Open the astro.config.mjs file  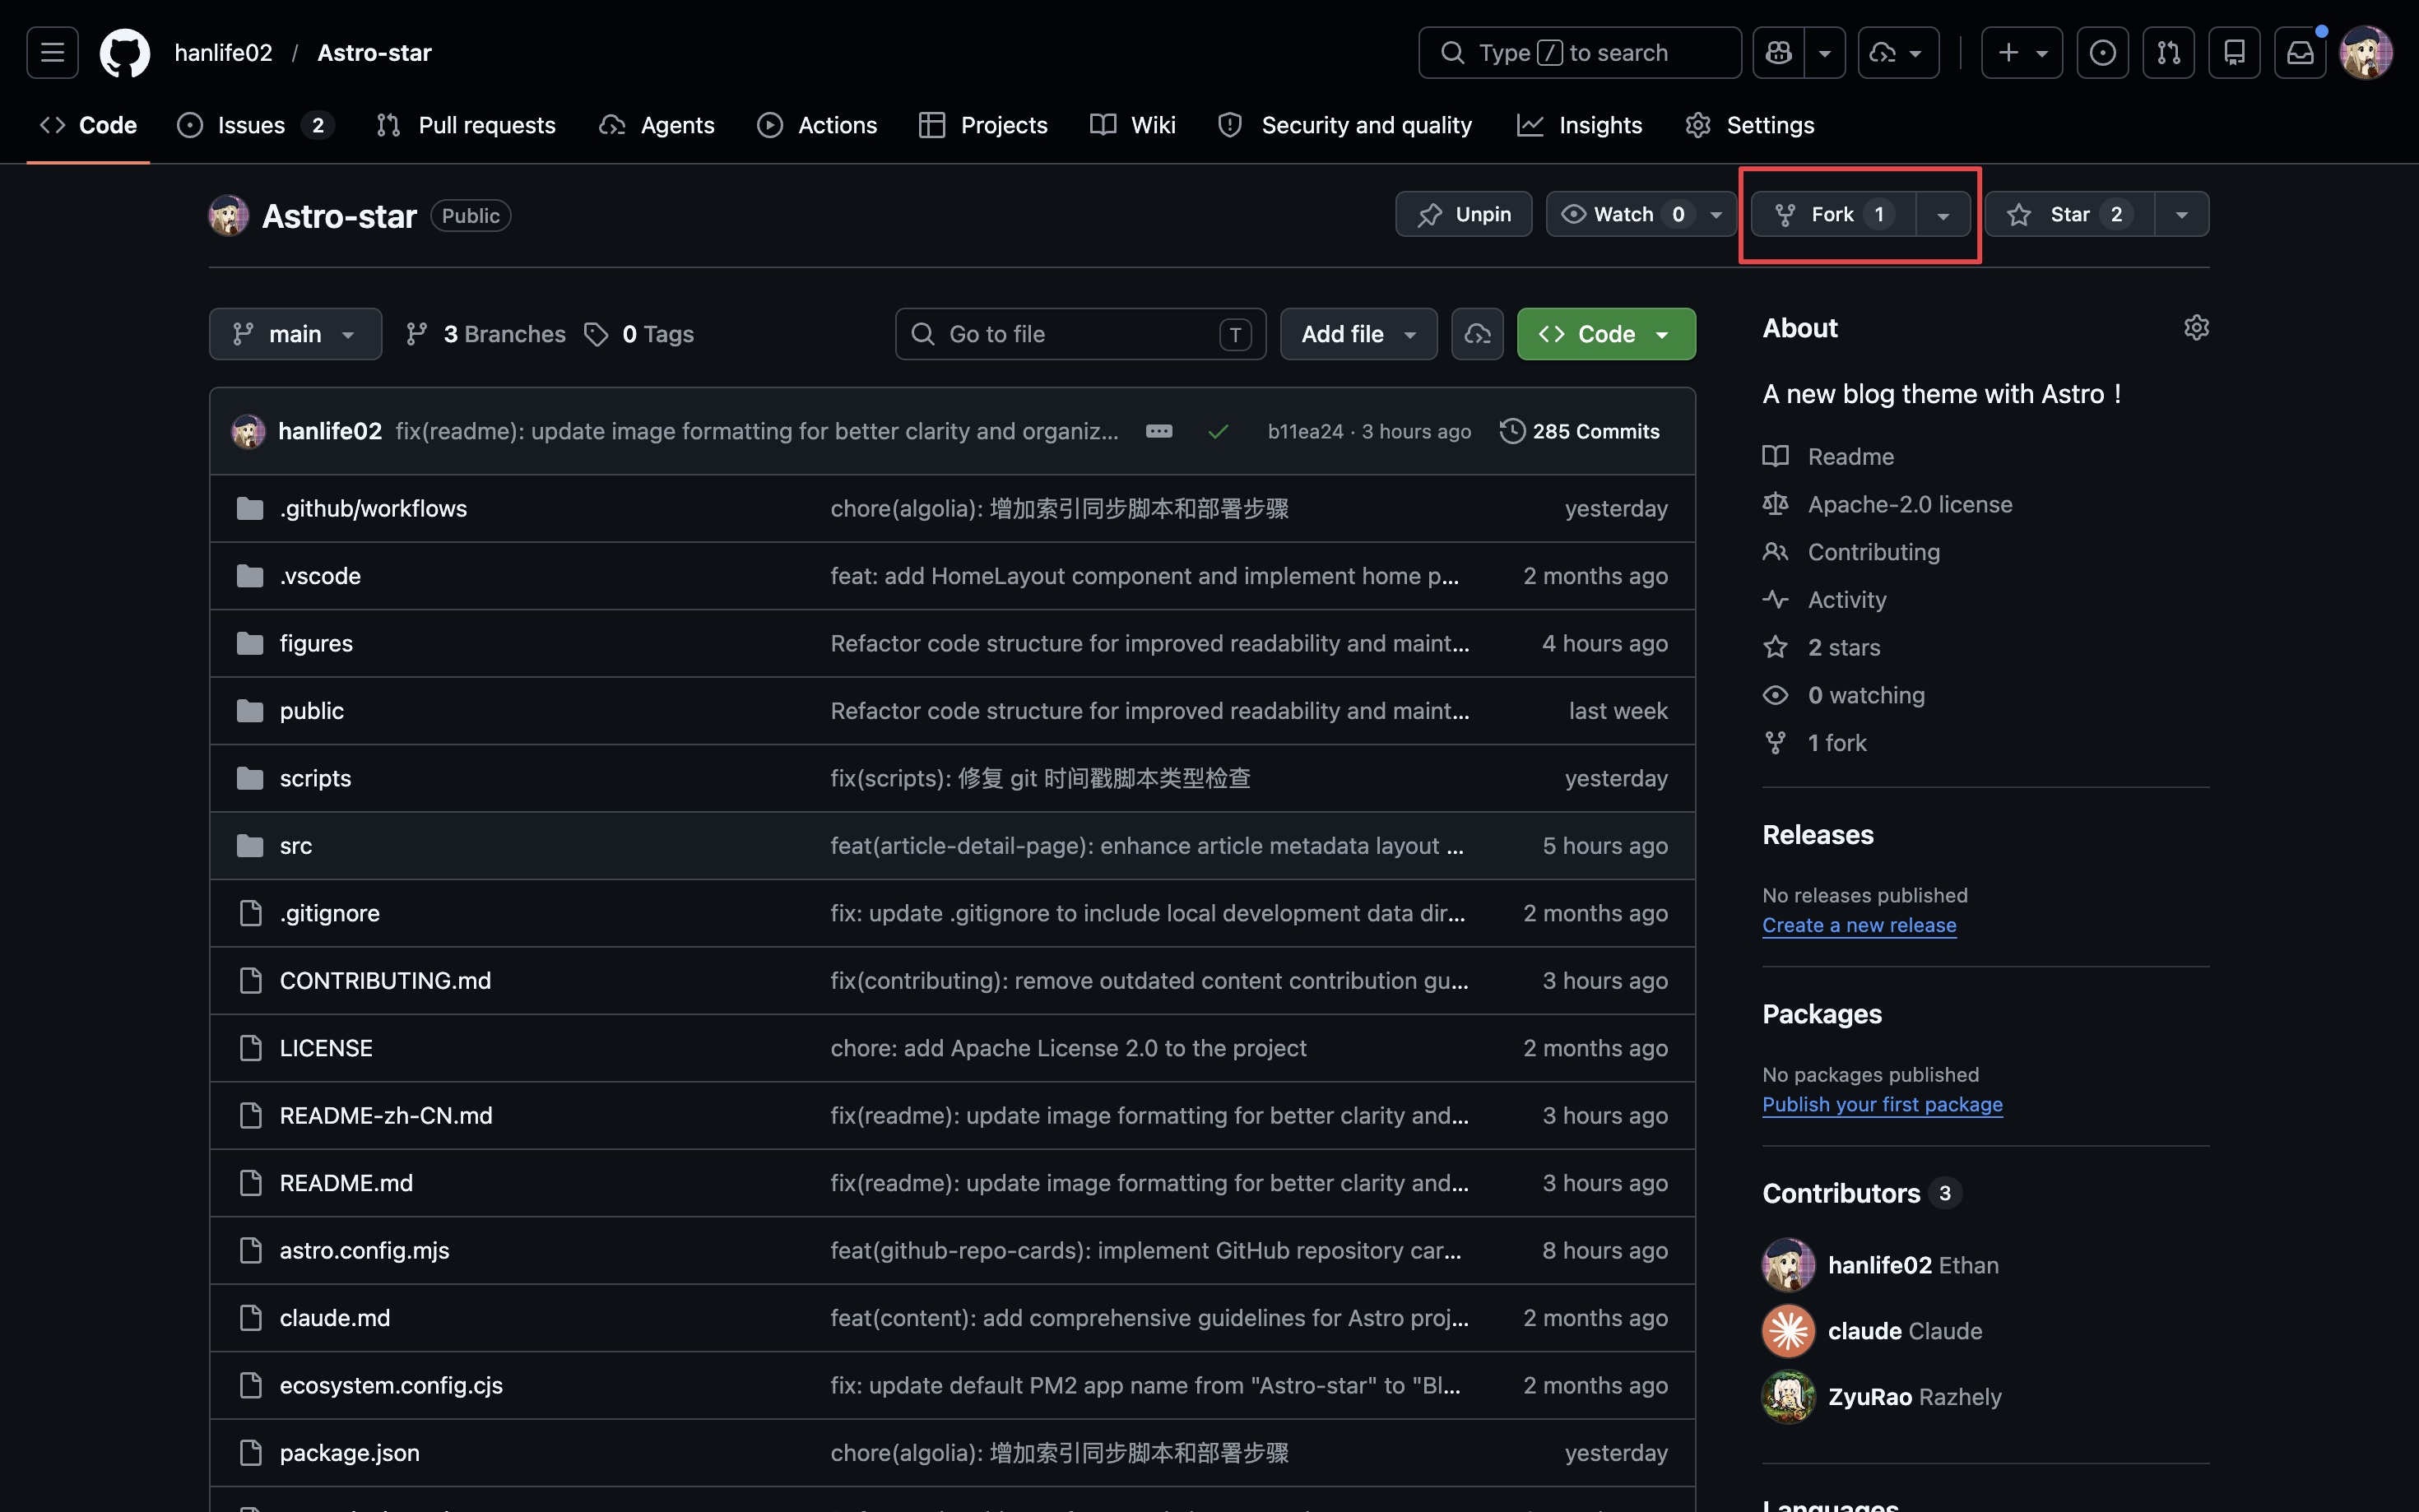pos(364,1250)
